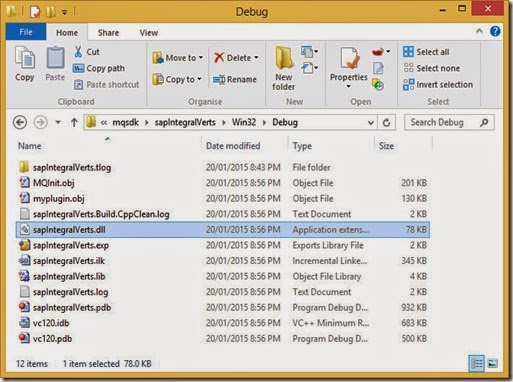Viewport: 513px width, 382px height.
Task: Select sapIntegralVerts.pdb file
Action: point(223,307)
